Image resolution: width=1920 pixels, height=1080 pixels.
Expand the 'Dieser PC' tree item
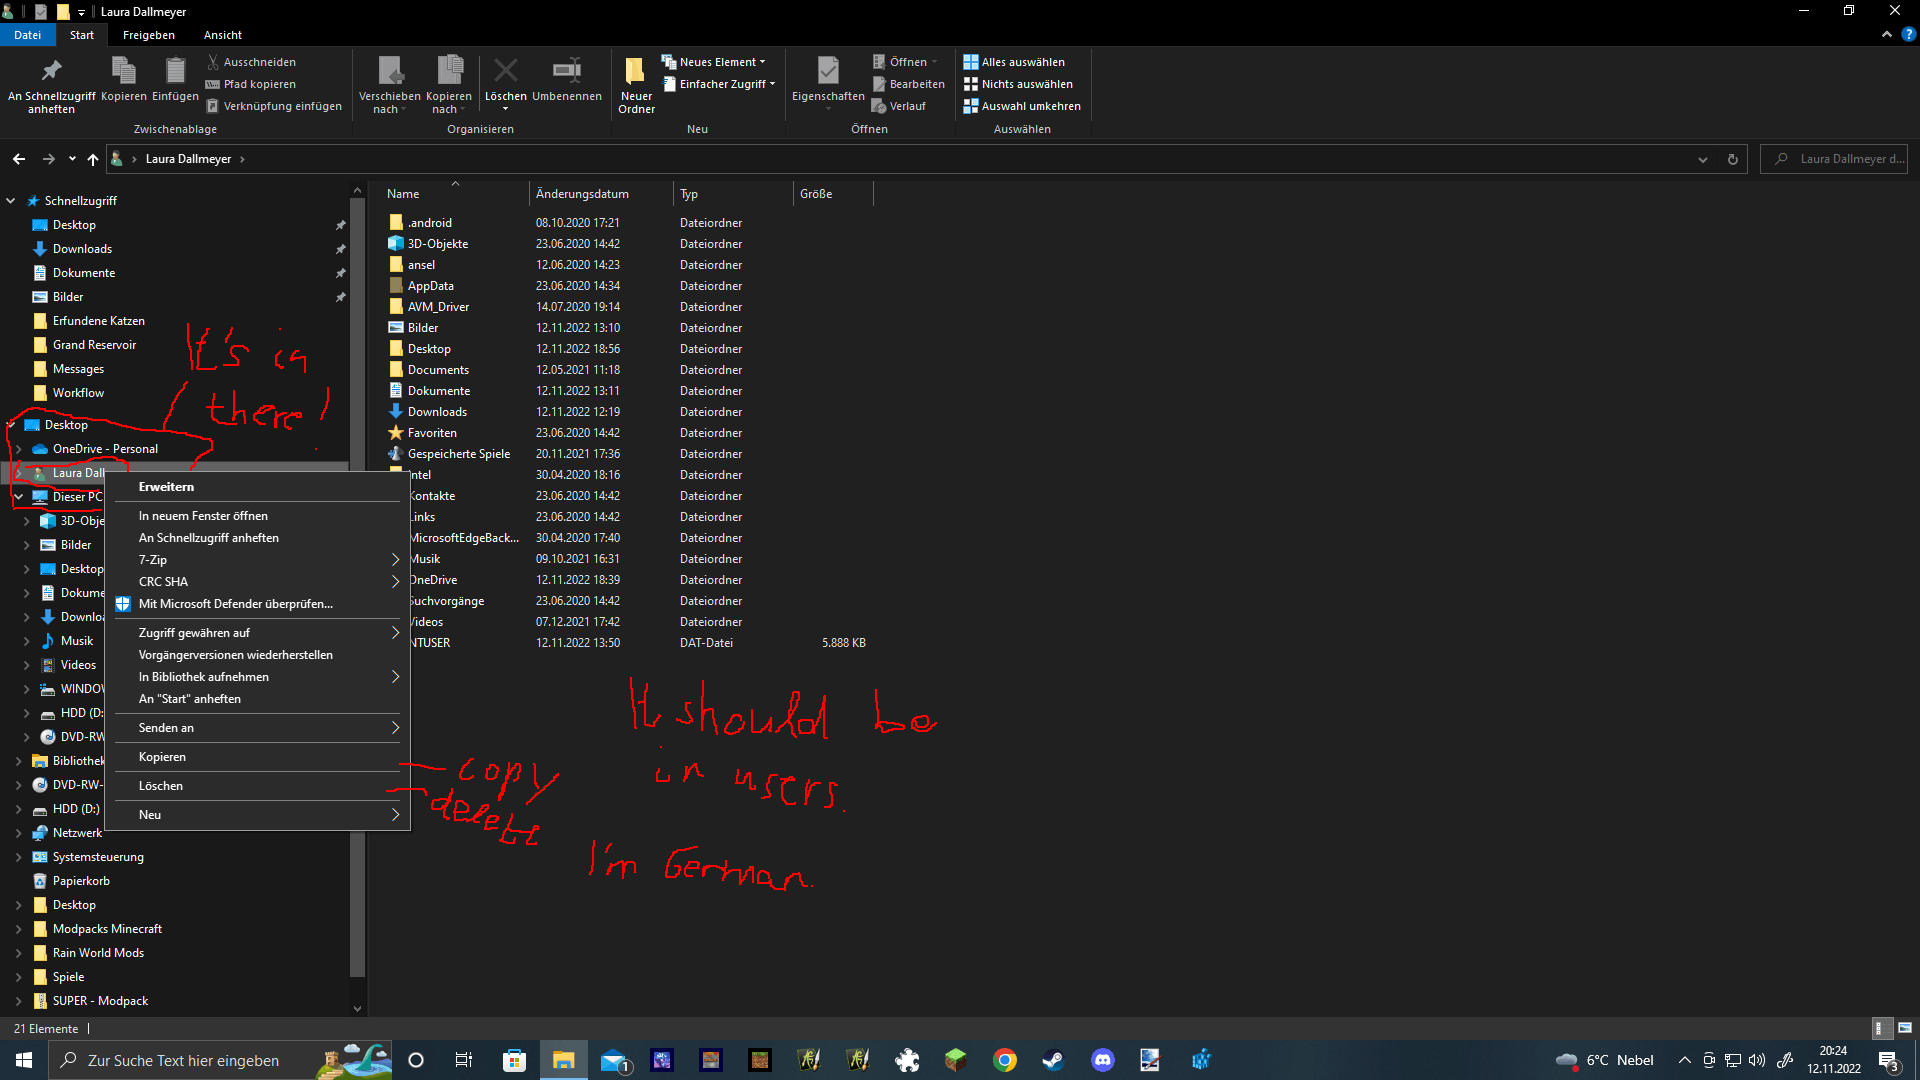(13, 496)
